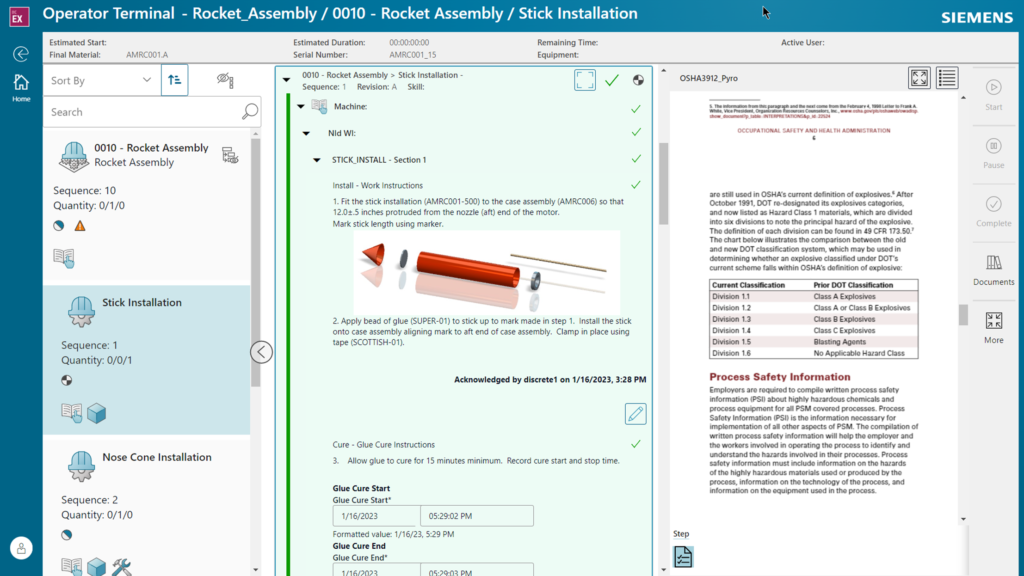Open the Home page
The image size is (1024, 576).
(21, 88)
